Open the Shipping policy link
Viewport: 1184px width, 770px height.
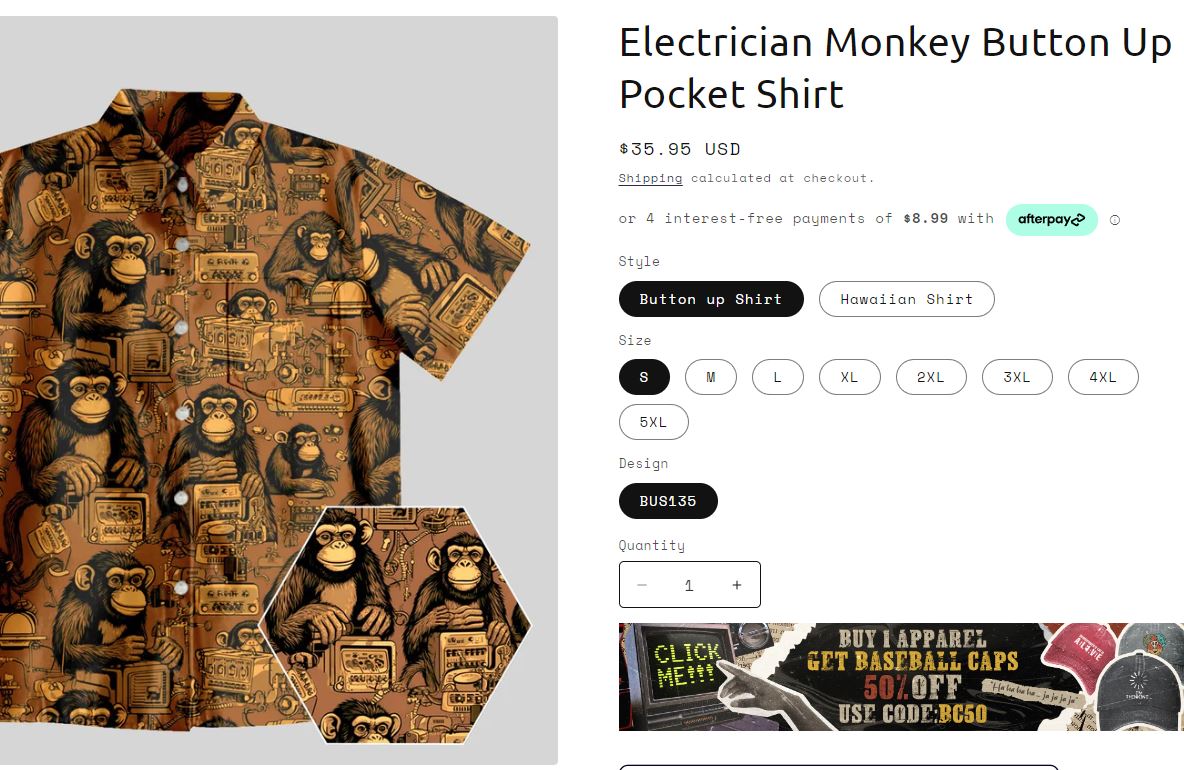(650, 178)
